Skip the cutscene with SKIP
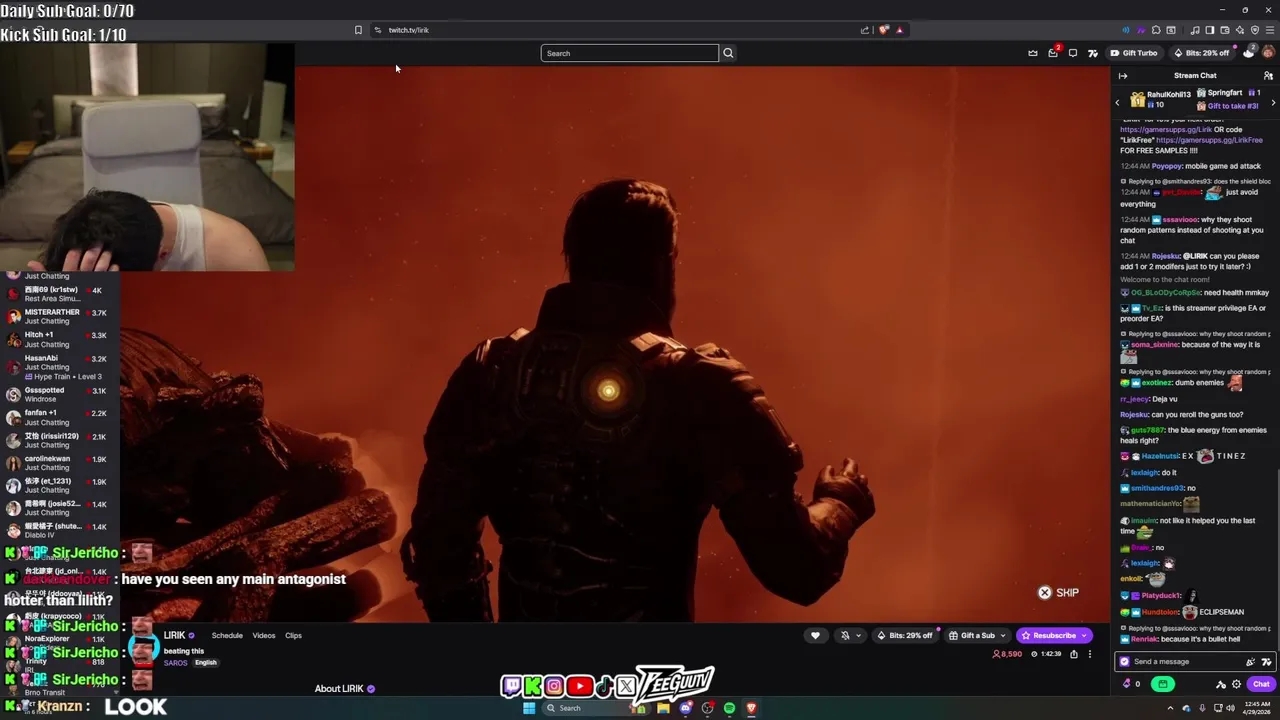 click(x=1058, y=593)
